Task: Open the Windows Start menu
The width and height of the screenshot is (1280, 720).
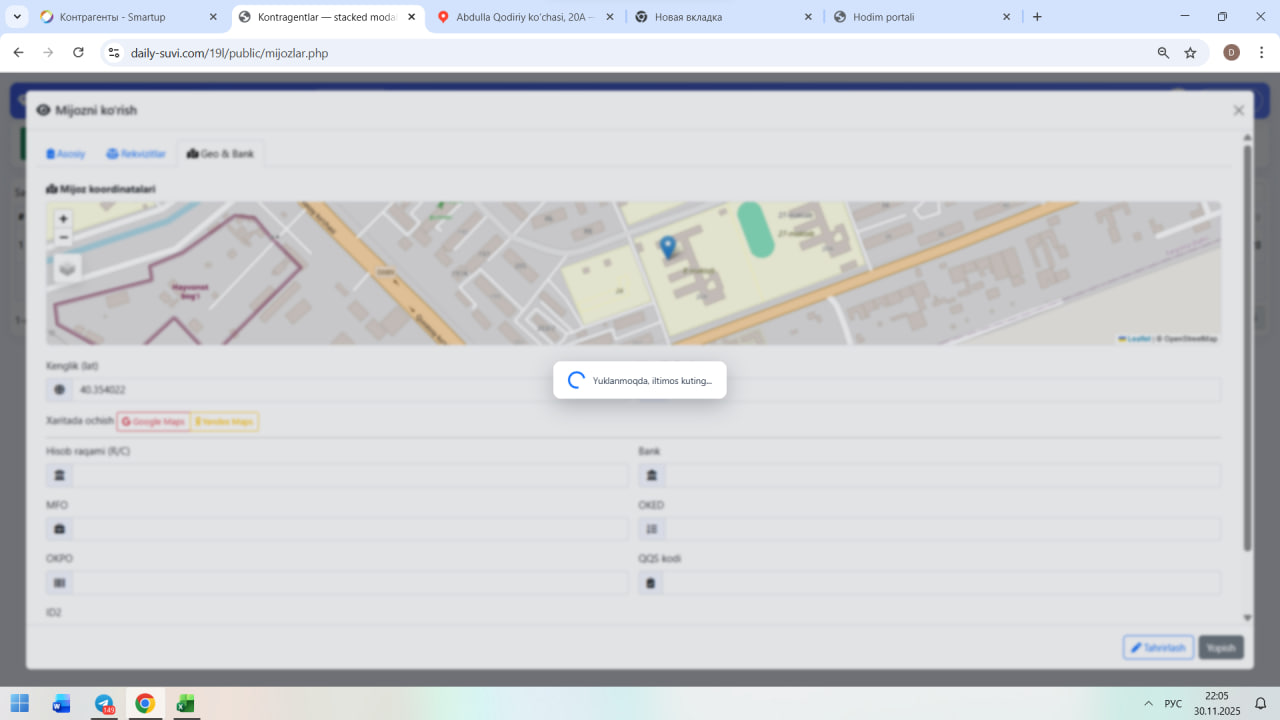Action: tap(19, 703)
